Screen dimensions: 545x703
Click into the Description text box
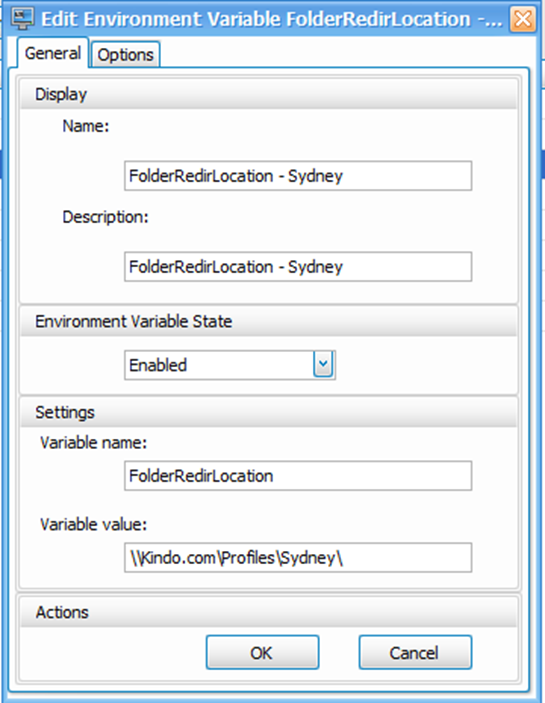pos(298,267)
